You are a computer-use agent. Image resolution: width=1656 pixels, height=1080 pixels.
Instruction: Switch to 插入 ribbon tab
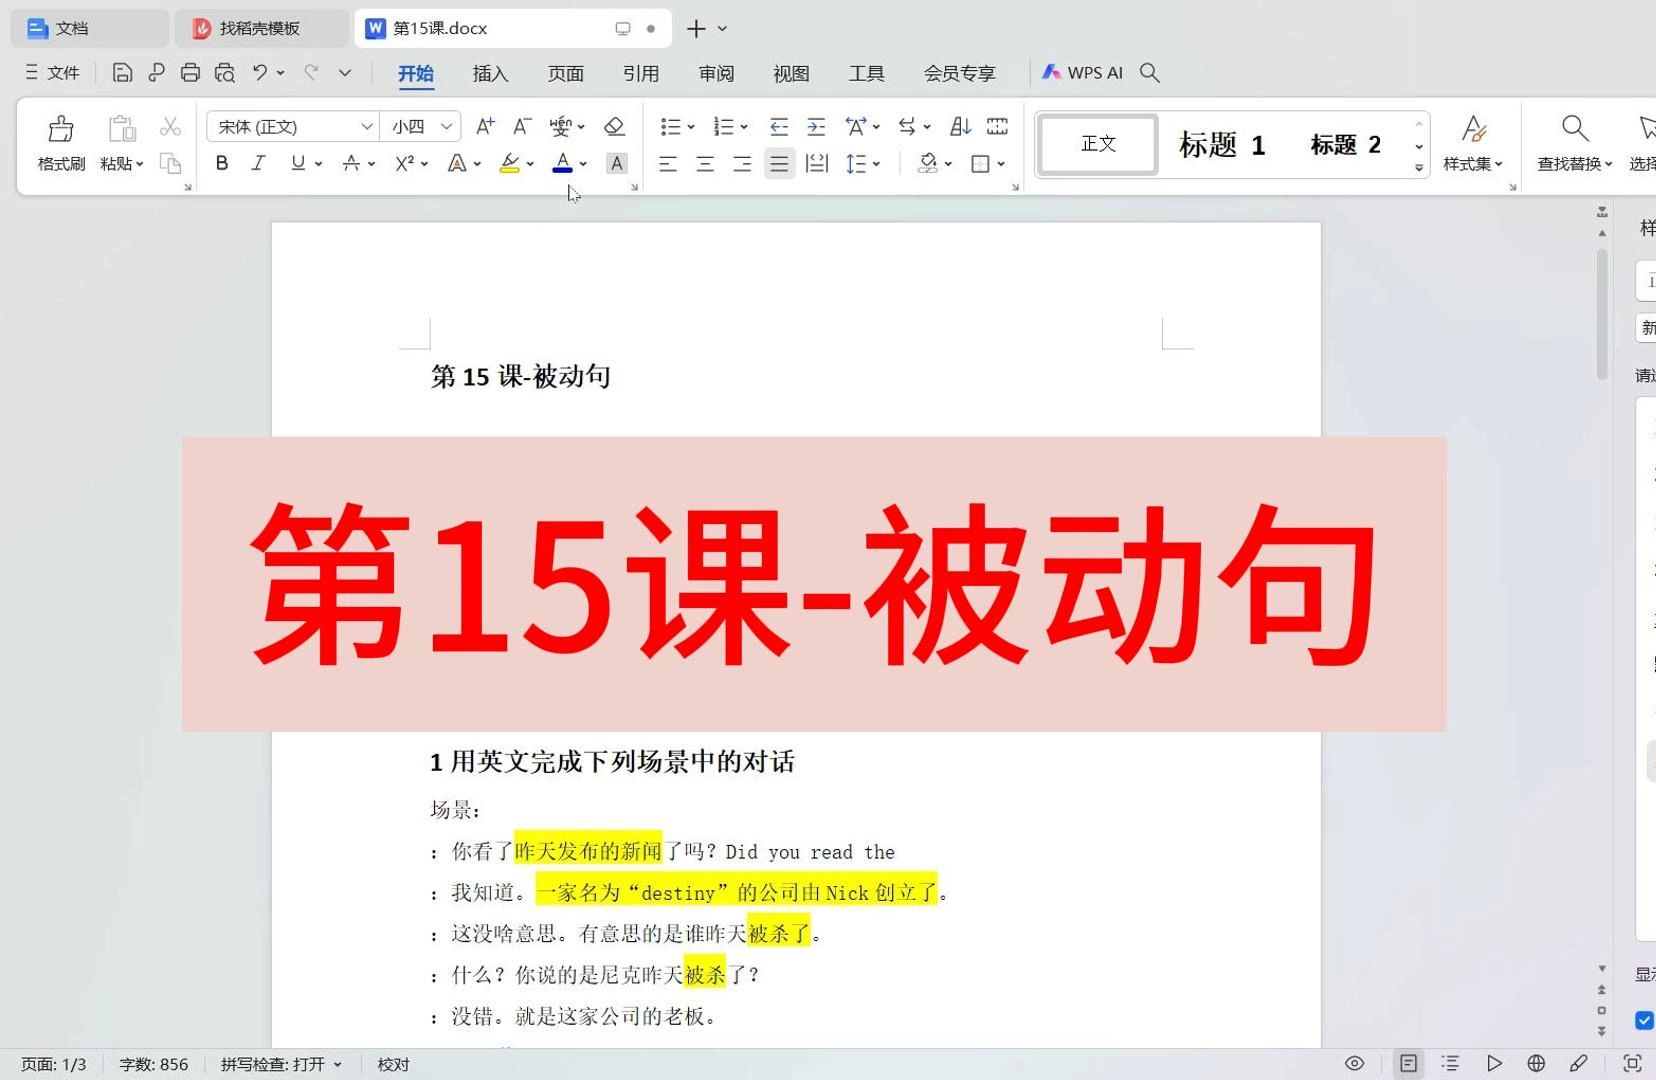tap(490, 73)
